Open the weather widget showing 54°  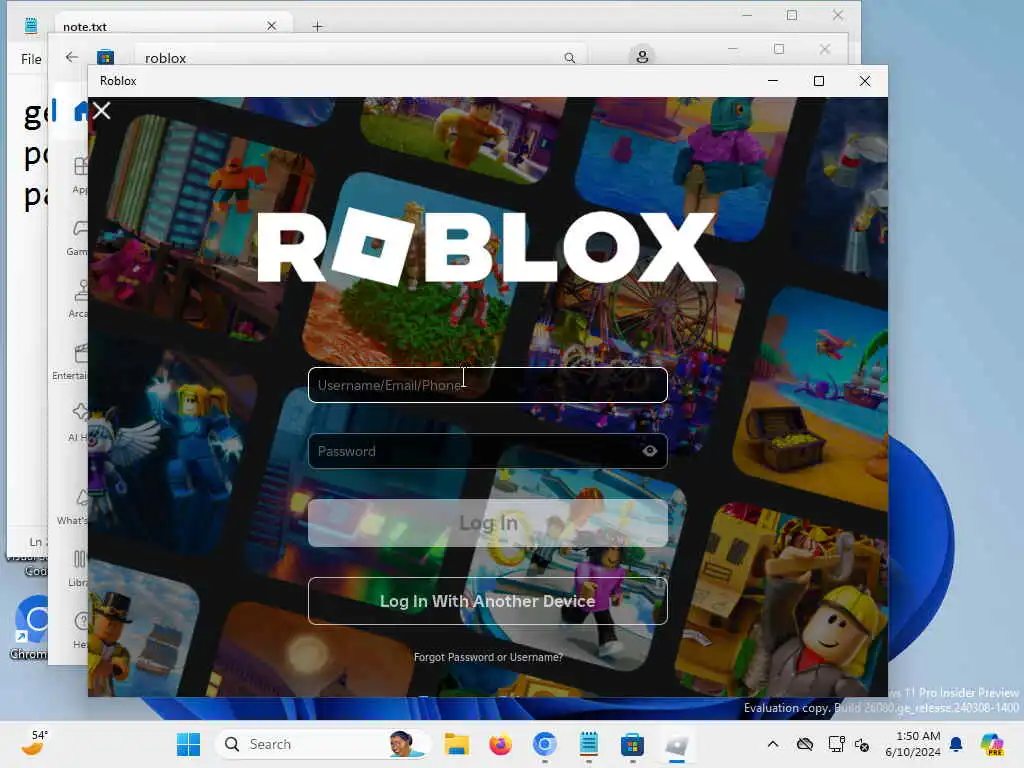34,743
